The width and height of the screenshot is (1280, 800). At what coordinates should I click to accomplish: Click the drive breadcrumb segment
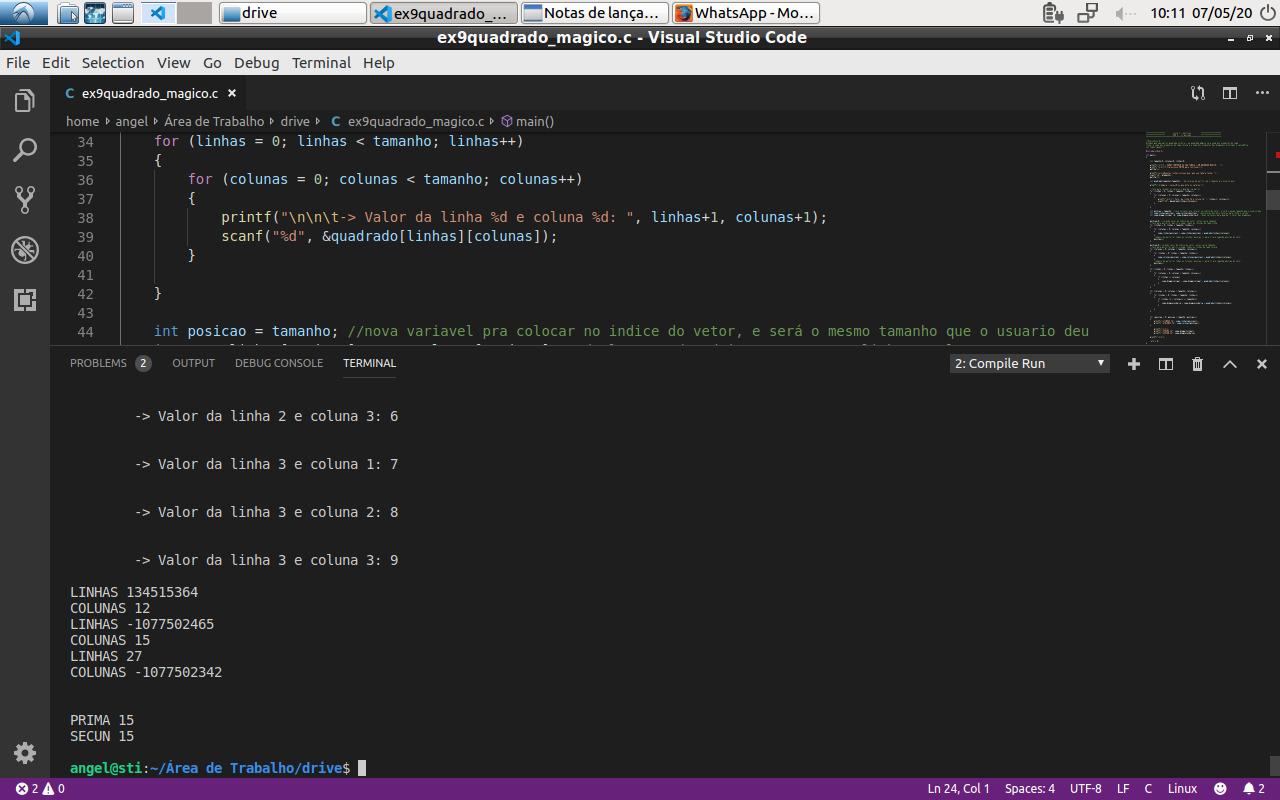click(x=295, y=121)
